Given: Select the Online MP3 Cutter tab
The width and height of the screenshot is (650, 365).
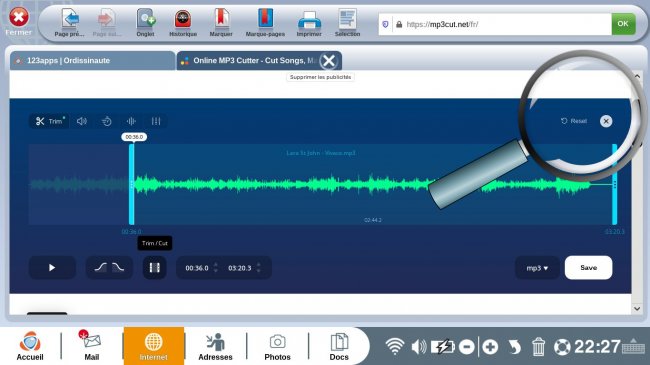Looking at the screenshot, I should click(x=249, y=61).
